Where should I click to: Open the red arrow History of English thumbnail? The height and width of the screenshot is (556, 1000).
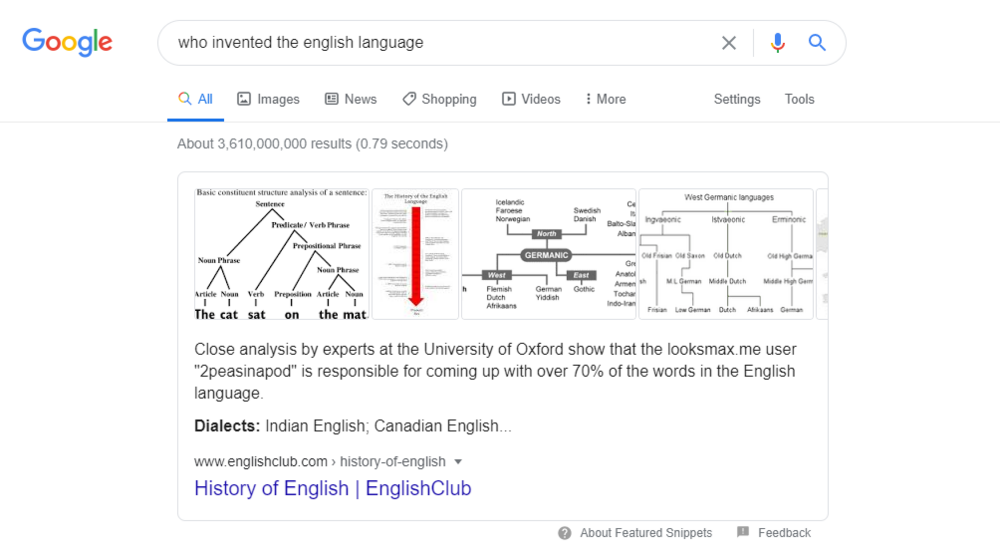click(x=415, y=254)
